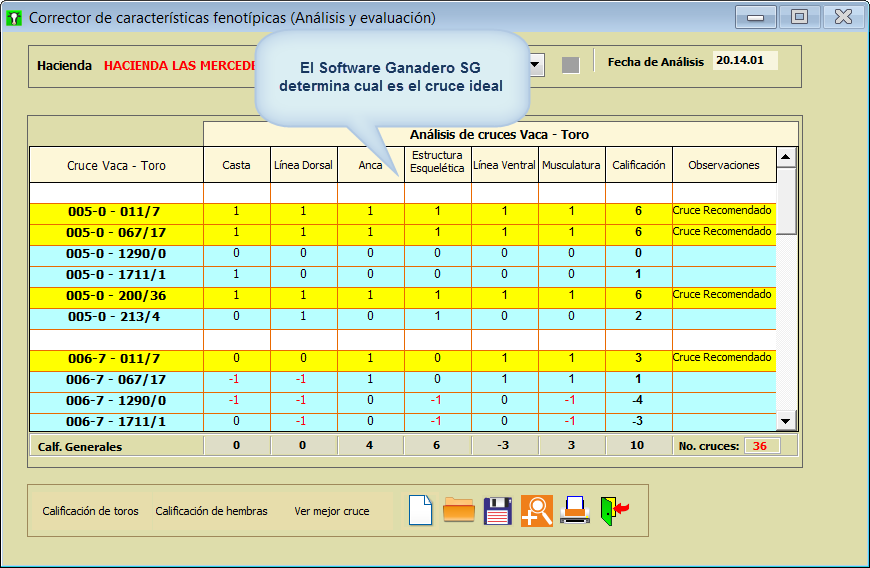This screenshot has width=870, height=568.
Task: Click the new document icon
Action: pos(421,510)
